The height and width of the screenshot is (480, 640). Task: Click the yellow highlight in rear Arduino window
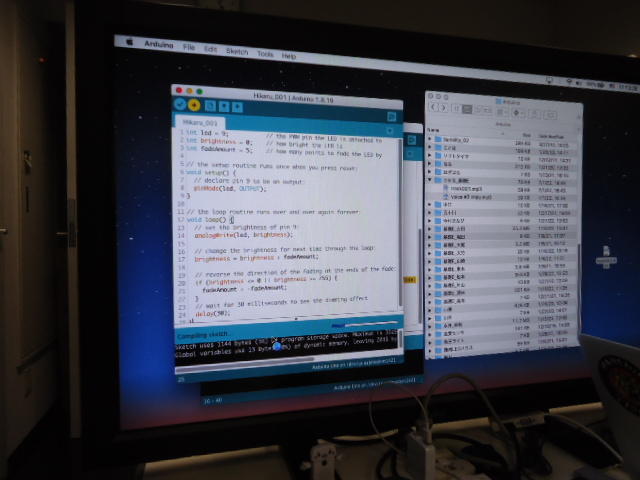point(409,280)
